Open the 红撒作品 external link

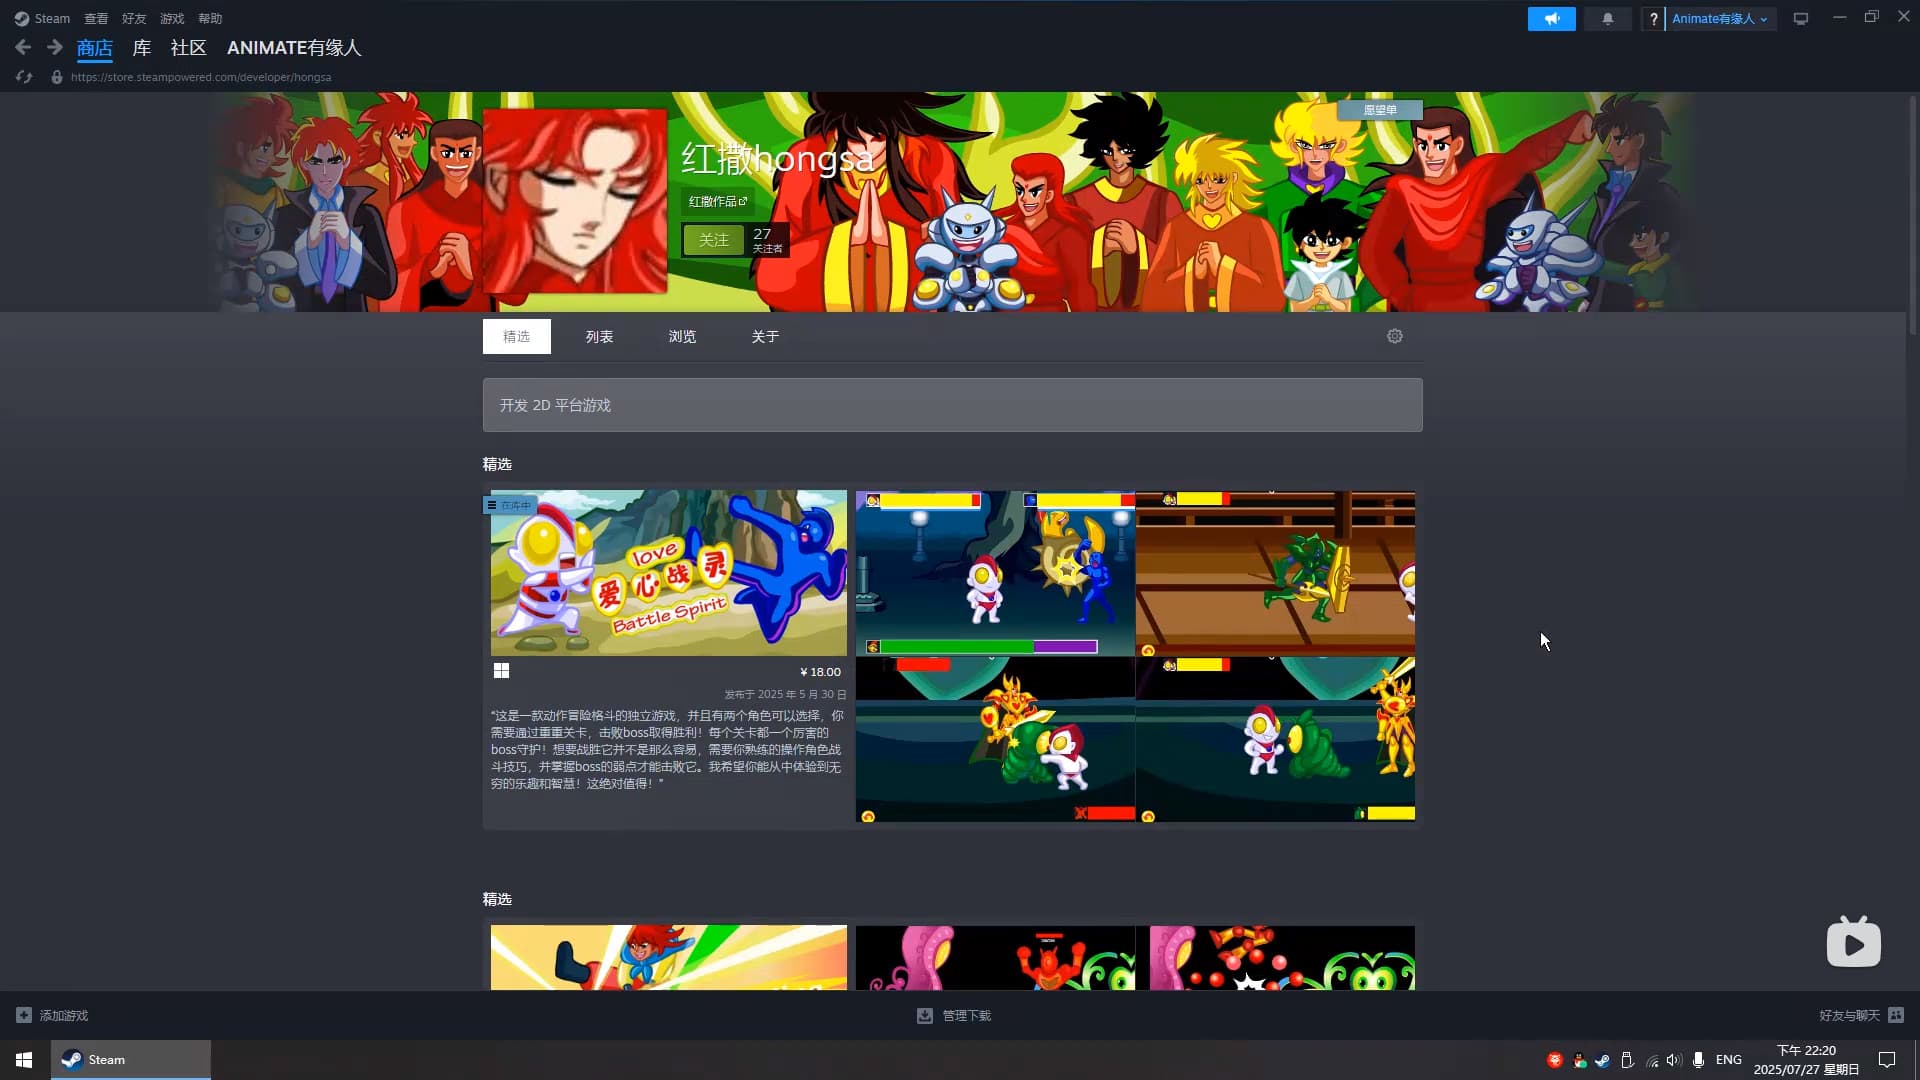pyautogui.click(x=718, y=201)
